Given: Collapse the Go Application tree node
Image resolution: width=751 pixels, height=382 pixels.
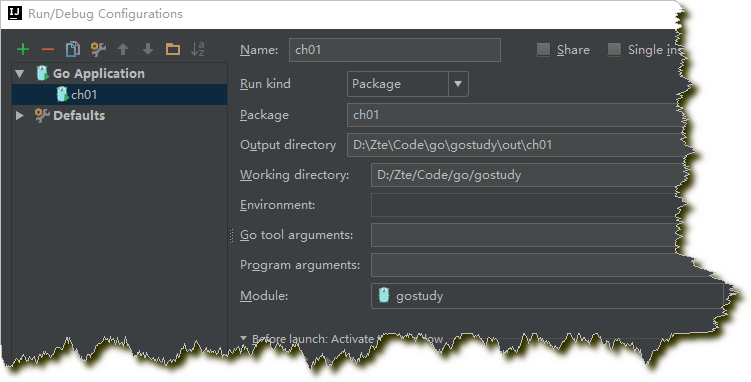Looking at the screenshot, I should point(20,74).
